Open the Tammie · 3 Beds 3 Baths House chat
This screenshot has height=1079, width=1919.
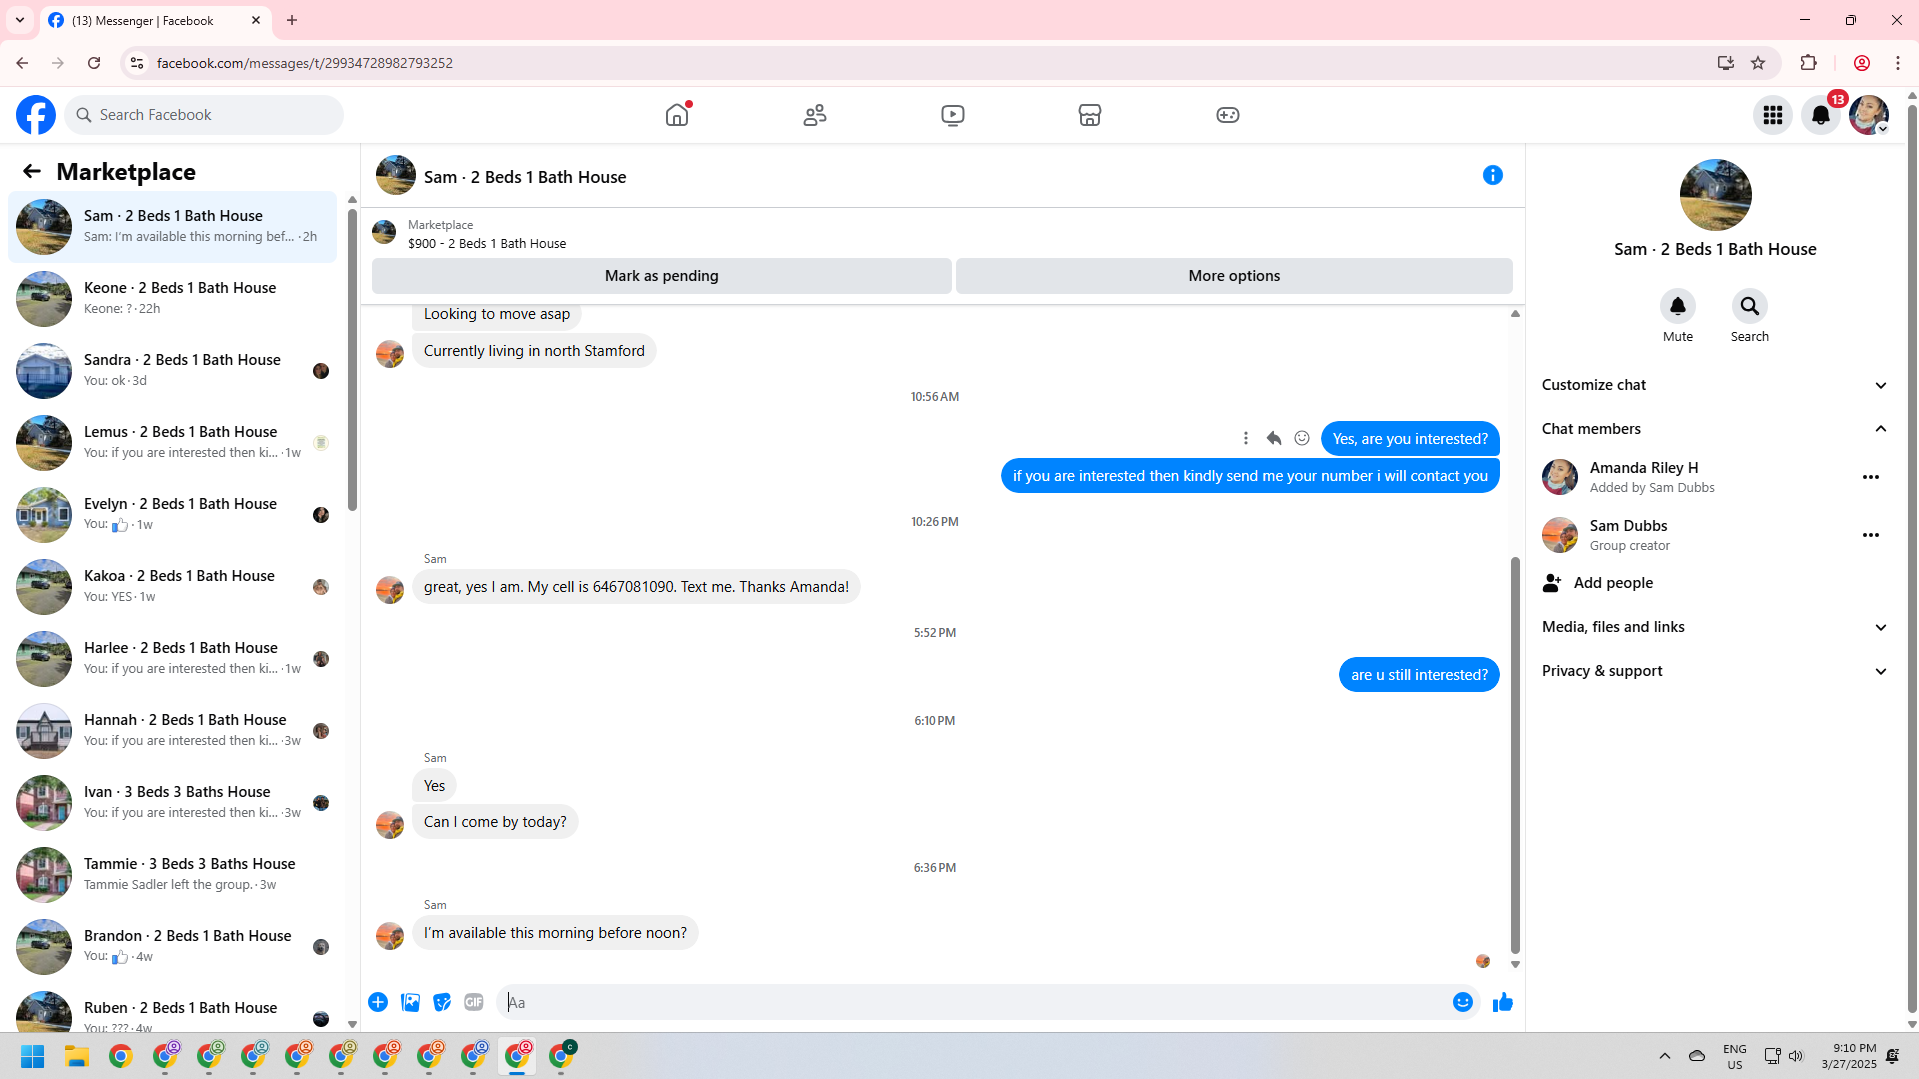pyautogui.click(x=173, y=875)
